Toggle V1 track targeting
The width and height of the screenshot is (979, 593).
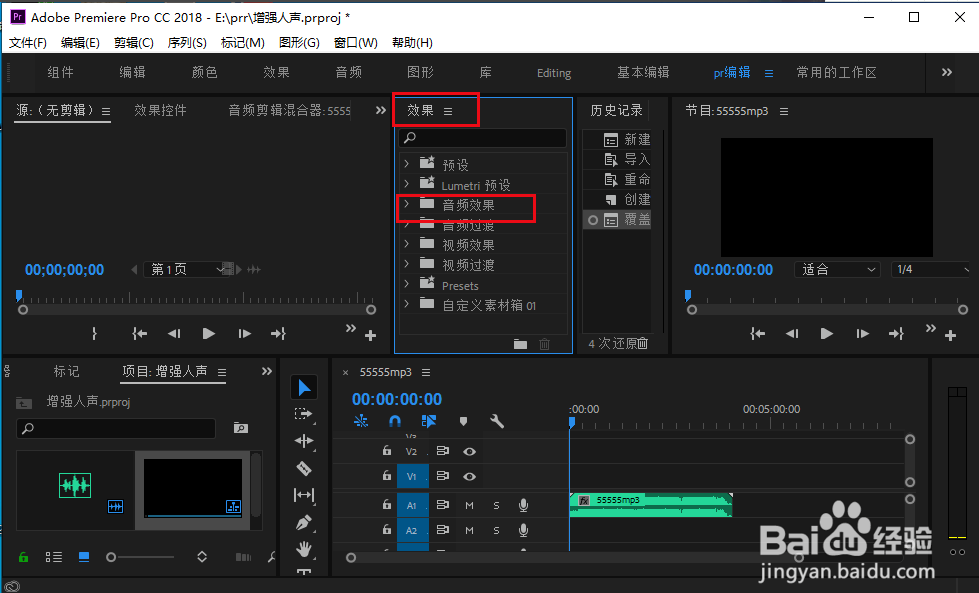411,476
